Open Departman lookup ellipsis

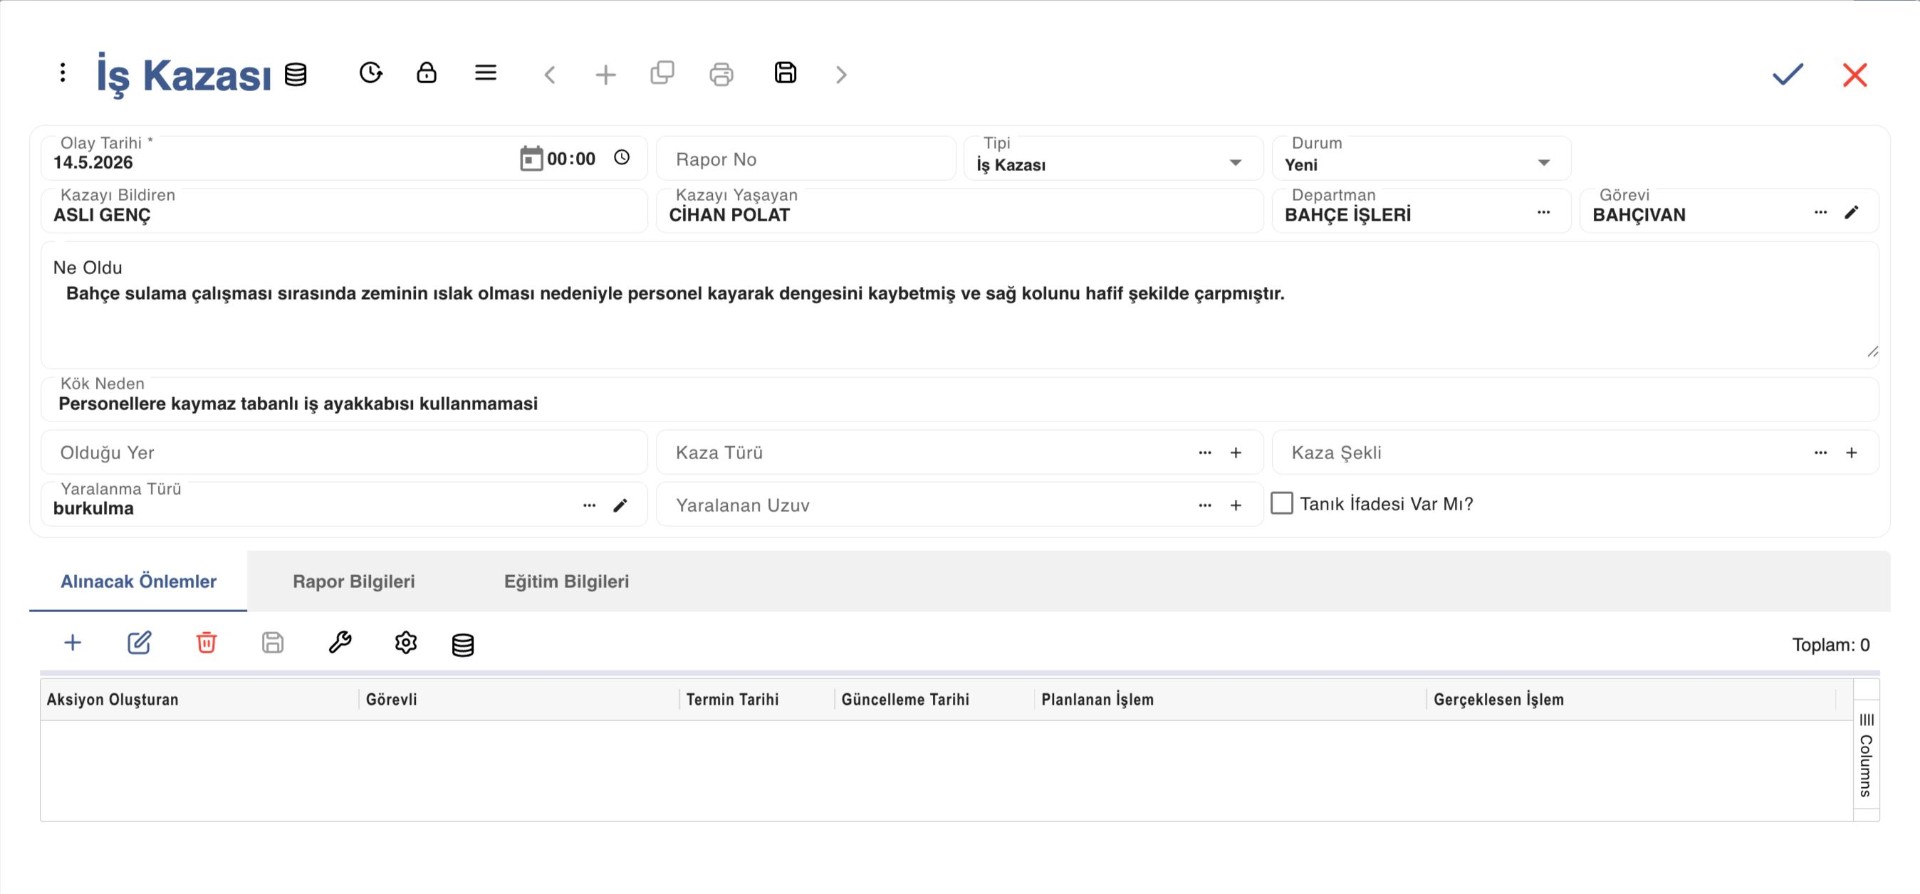[x=1544, y=212]
